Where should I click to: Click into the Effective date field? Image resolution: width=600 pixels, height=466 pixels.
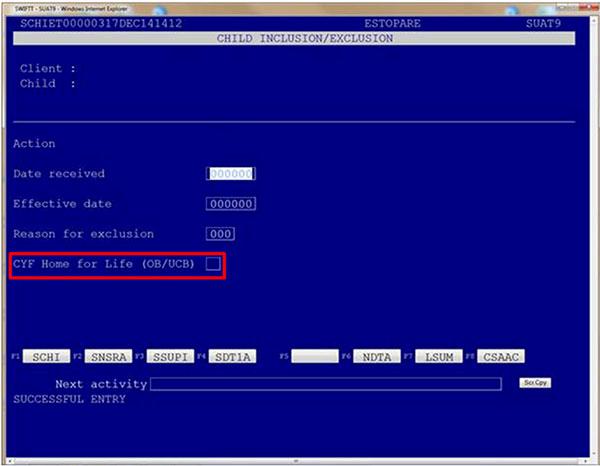[x=230, y=204]
